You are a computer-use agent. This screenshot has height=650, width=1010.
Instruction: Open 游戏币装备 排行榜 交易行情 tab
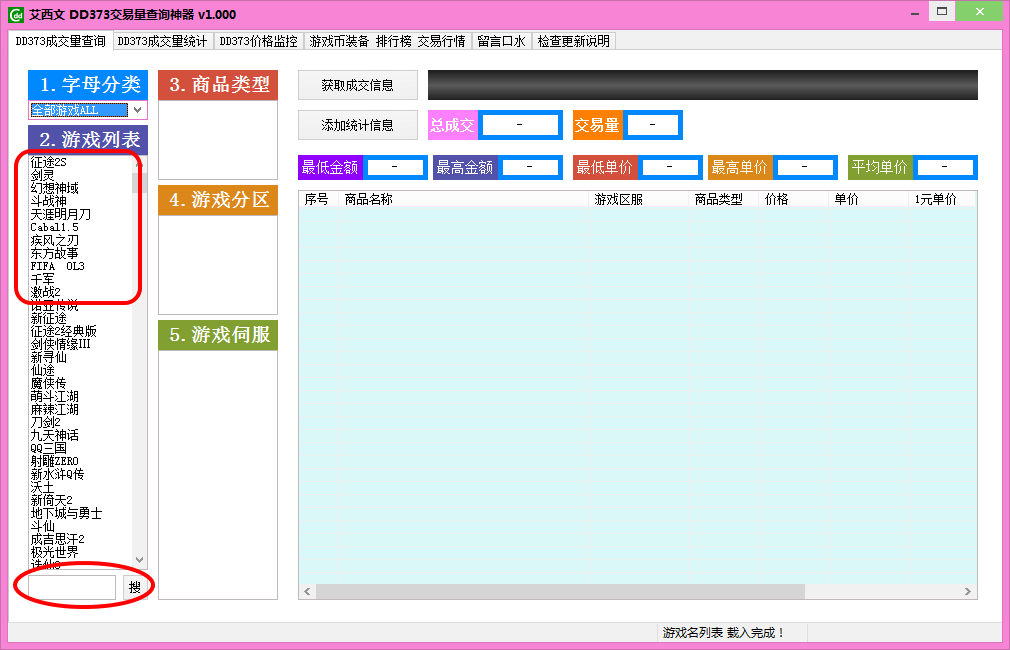coord(387,41)
